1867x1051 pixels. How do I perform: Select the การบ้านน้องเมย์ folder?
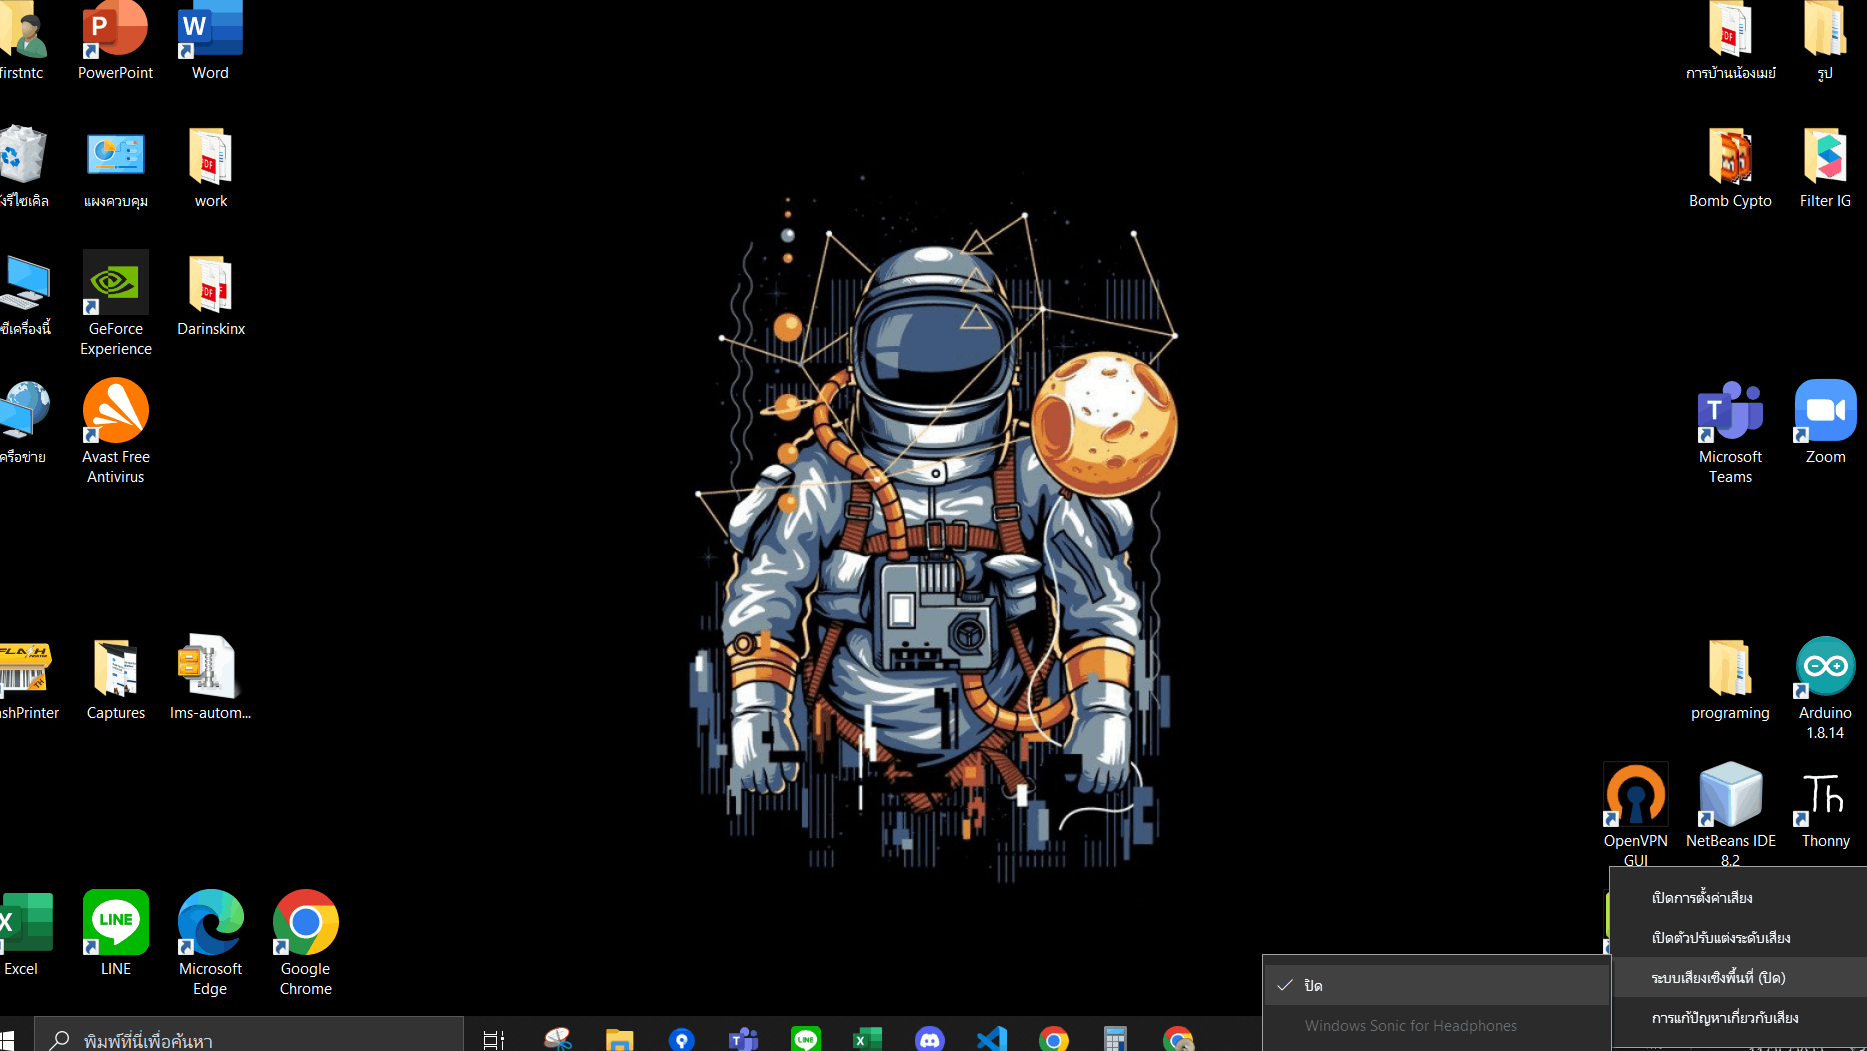tap(1731, 42)
